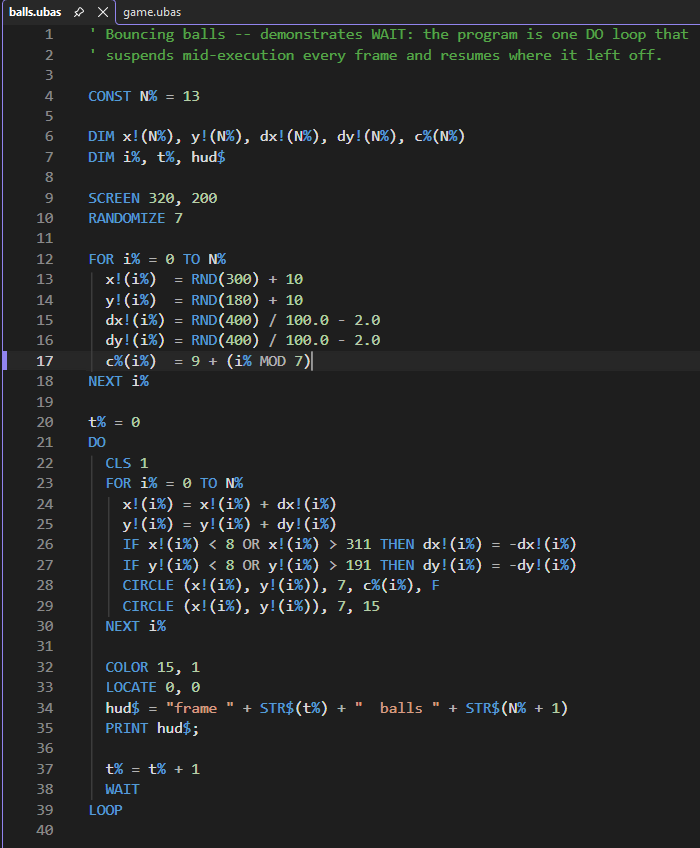
Task: Click the PRINT keyword on line 35
Action: coord(127,728)
